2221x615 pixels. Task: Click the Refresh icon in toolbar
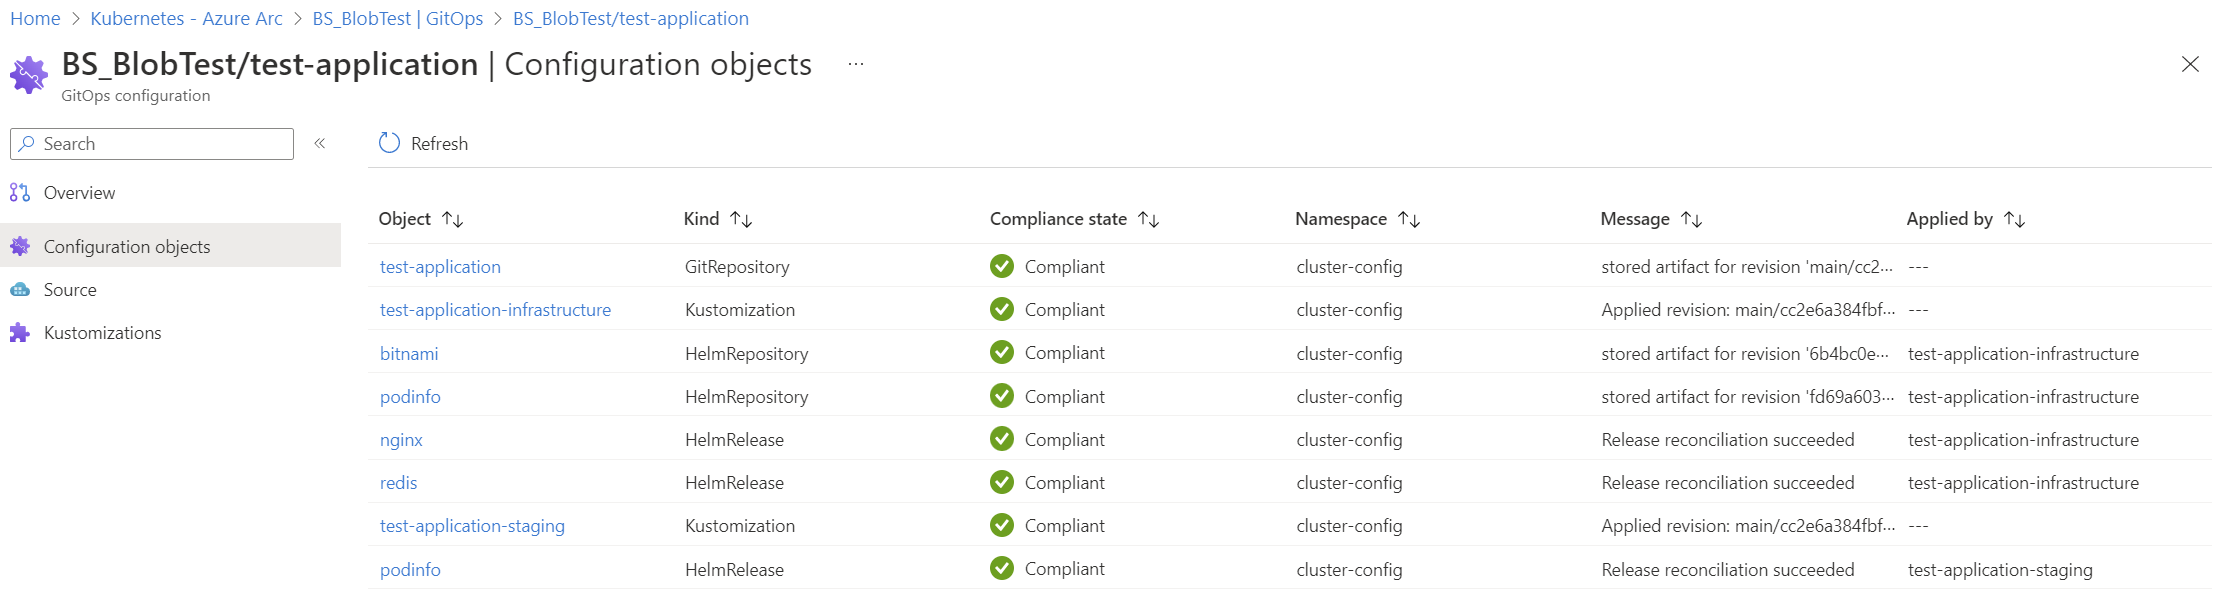pyautogui.click(x=389, y=143)
